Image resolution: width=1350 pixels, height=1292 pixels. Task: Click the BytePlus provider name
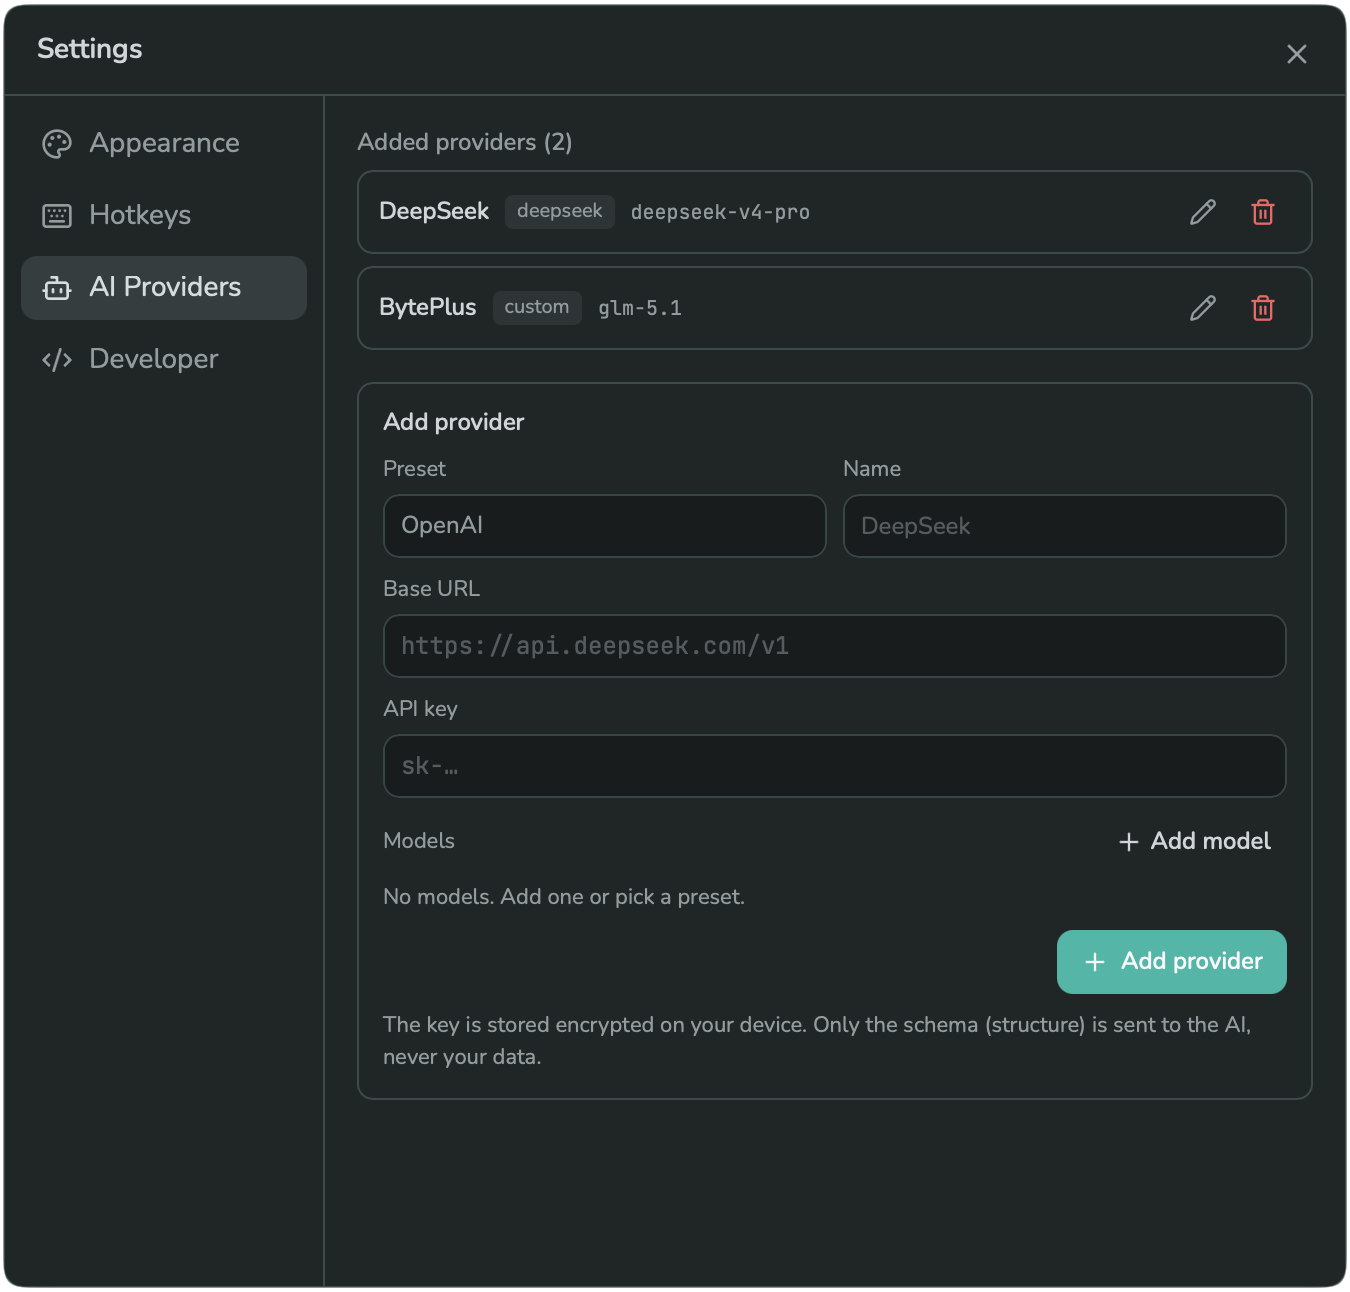(428, 308)
